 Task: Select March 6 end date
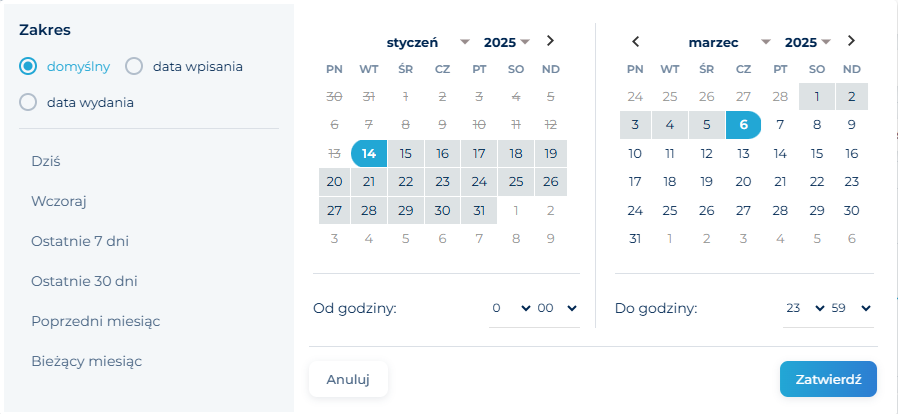(x=743, y=125)
